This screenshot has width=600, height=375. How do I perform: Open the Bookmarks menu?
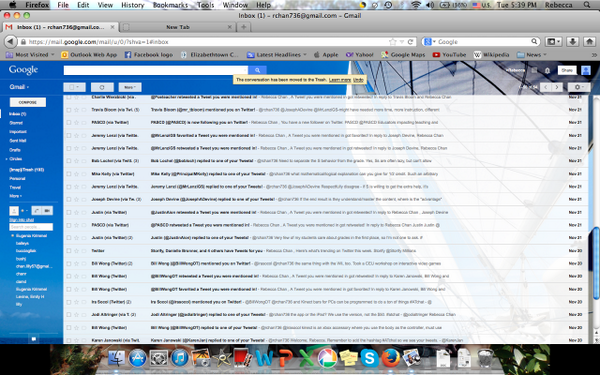pos(170,5)
